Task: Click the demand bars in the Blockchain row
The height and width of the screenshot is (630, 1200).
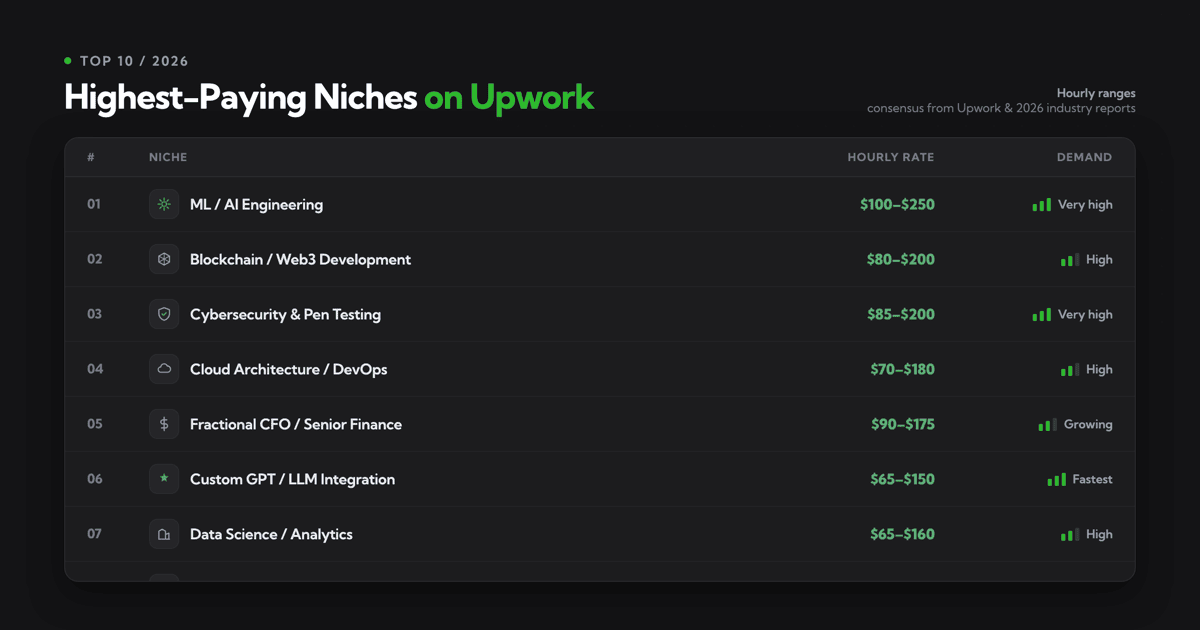Action: pyautogui.click(x=1070, y=260)
